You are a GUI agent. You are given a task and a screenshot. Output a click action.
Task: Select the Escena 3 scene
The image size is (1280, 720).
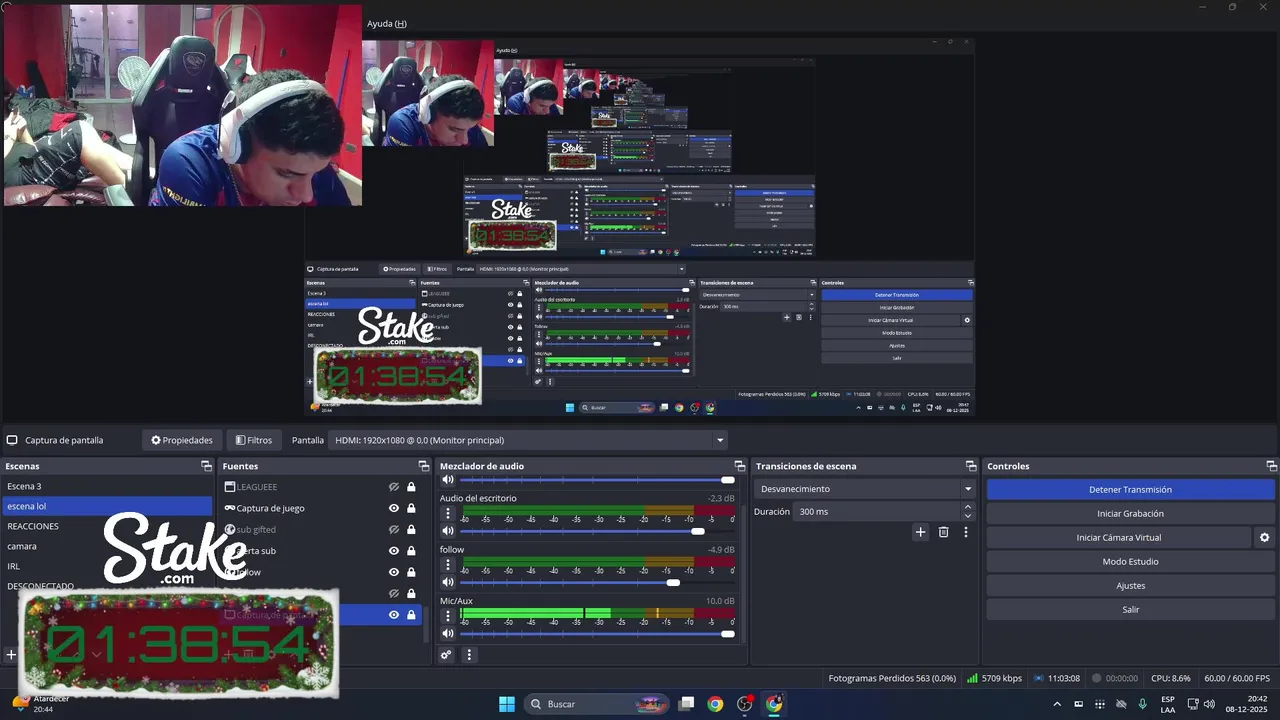coord(107,486)
